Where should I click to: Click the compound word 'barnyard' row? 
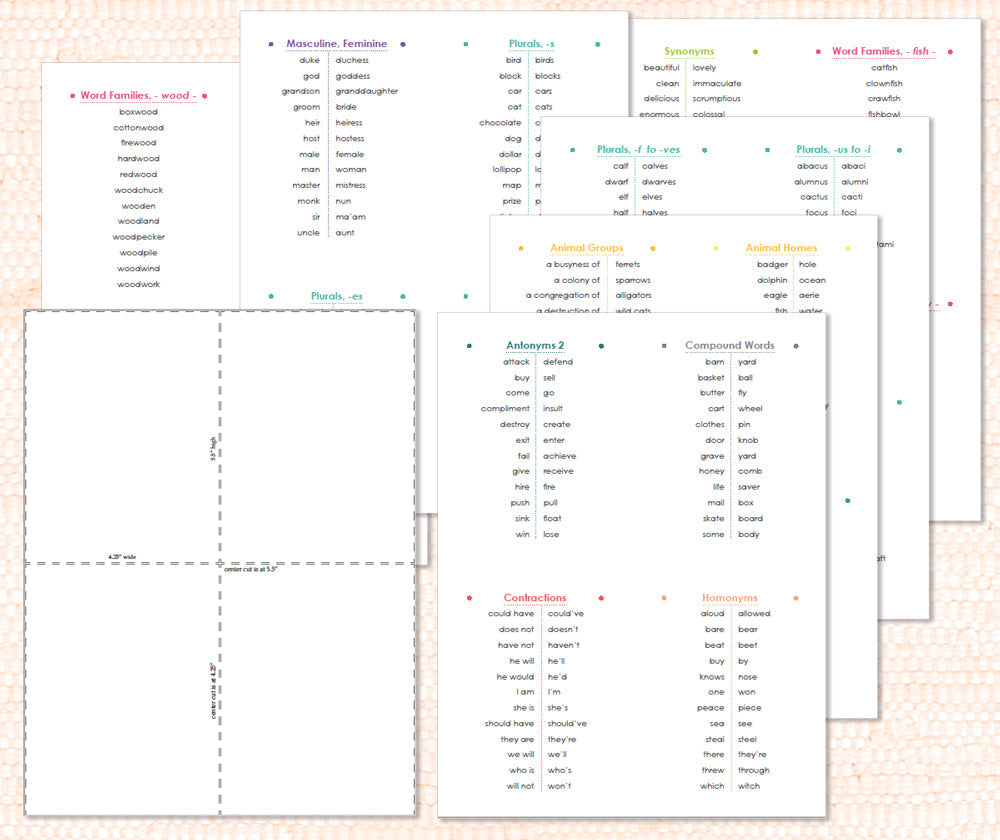(x=728, y=361)
